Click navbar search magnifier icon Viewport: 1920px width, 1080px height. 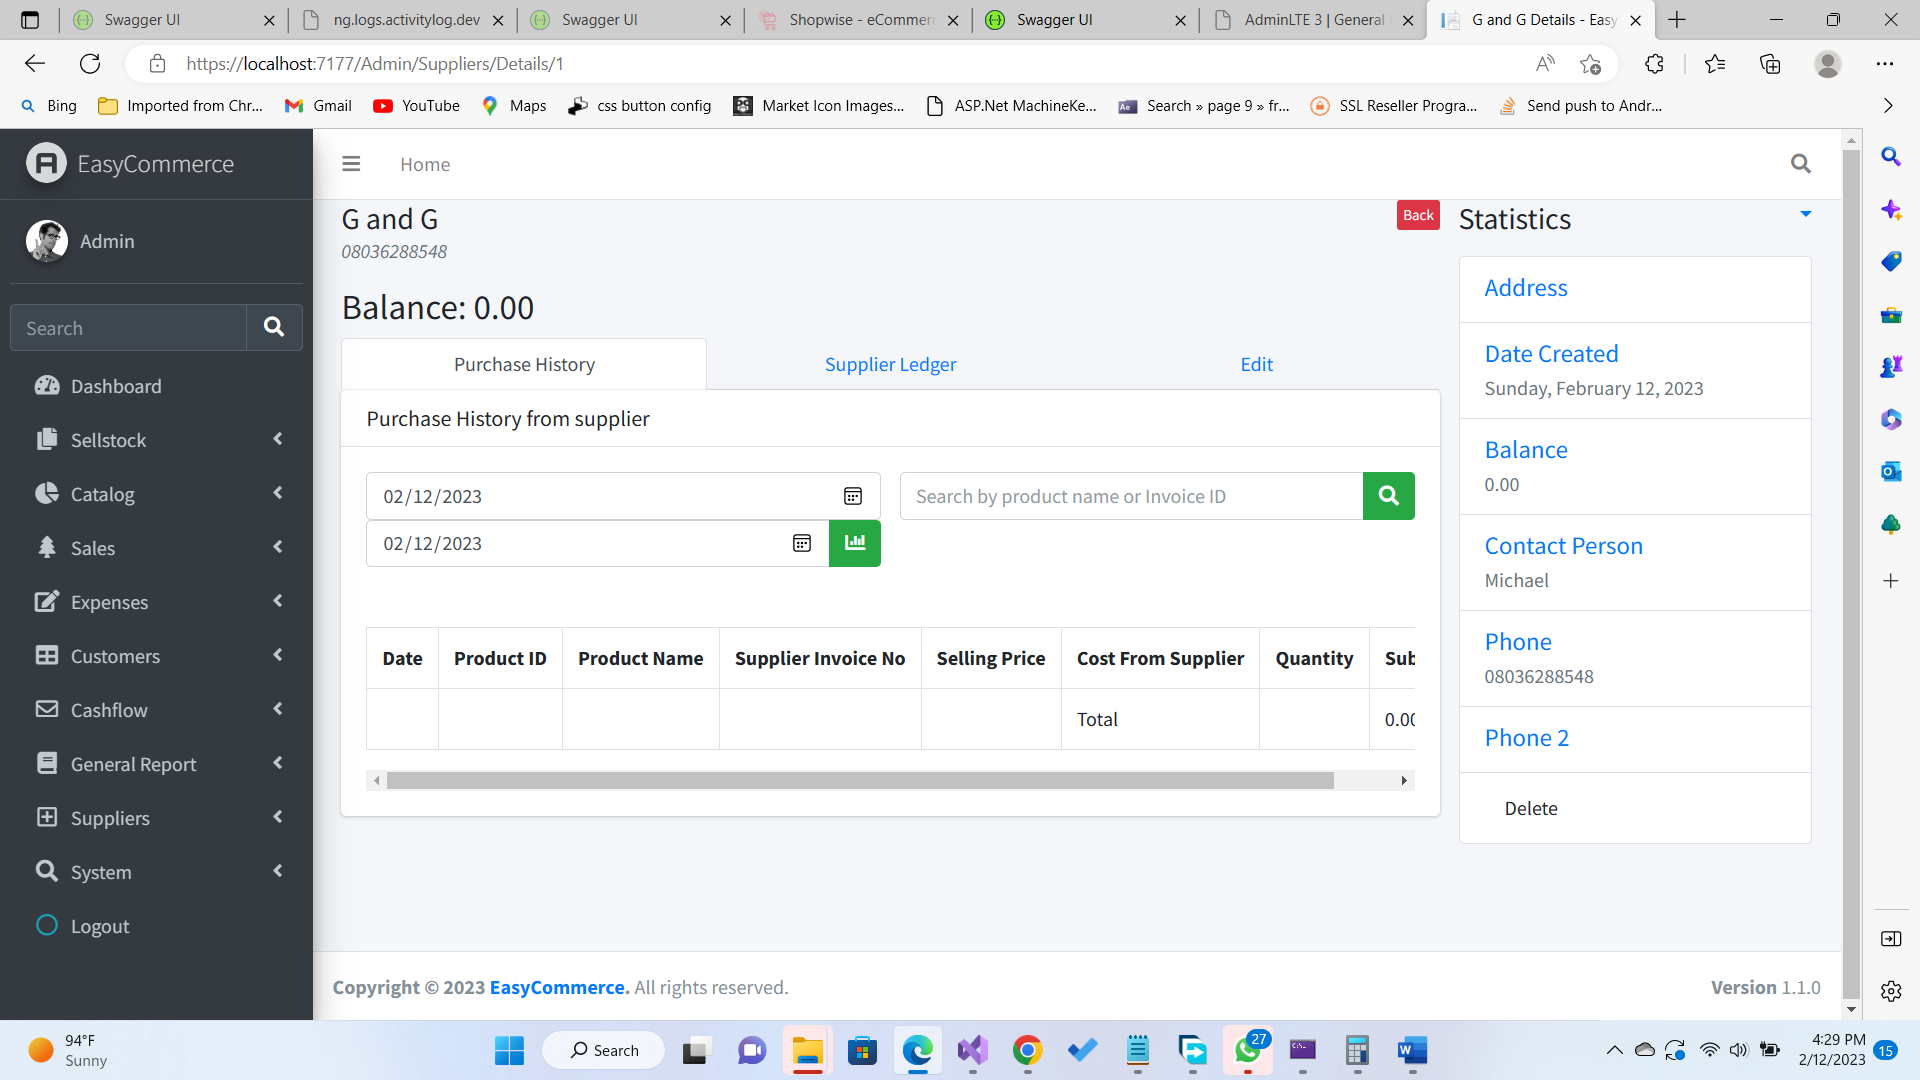coord(1800,164)
